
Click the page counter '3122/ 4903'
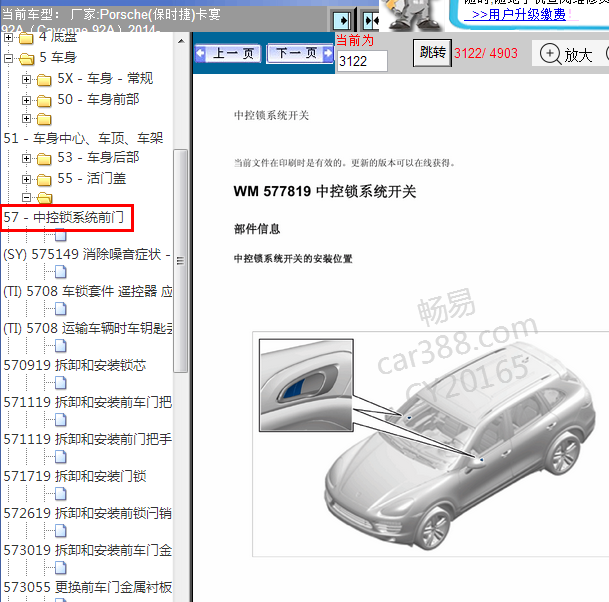coord(486,53)
